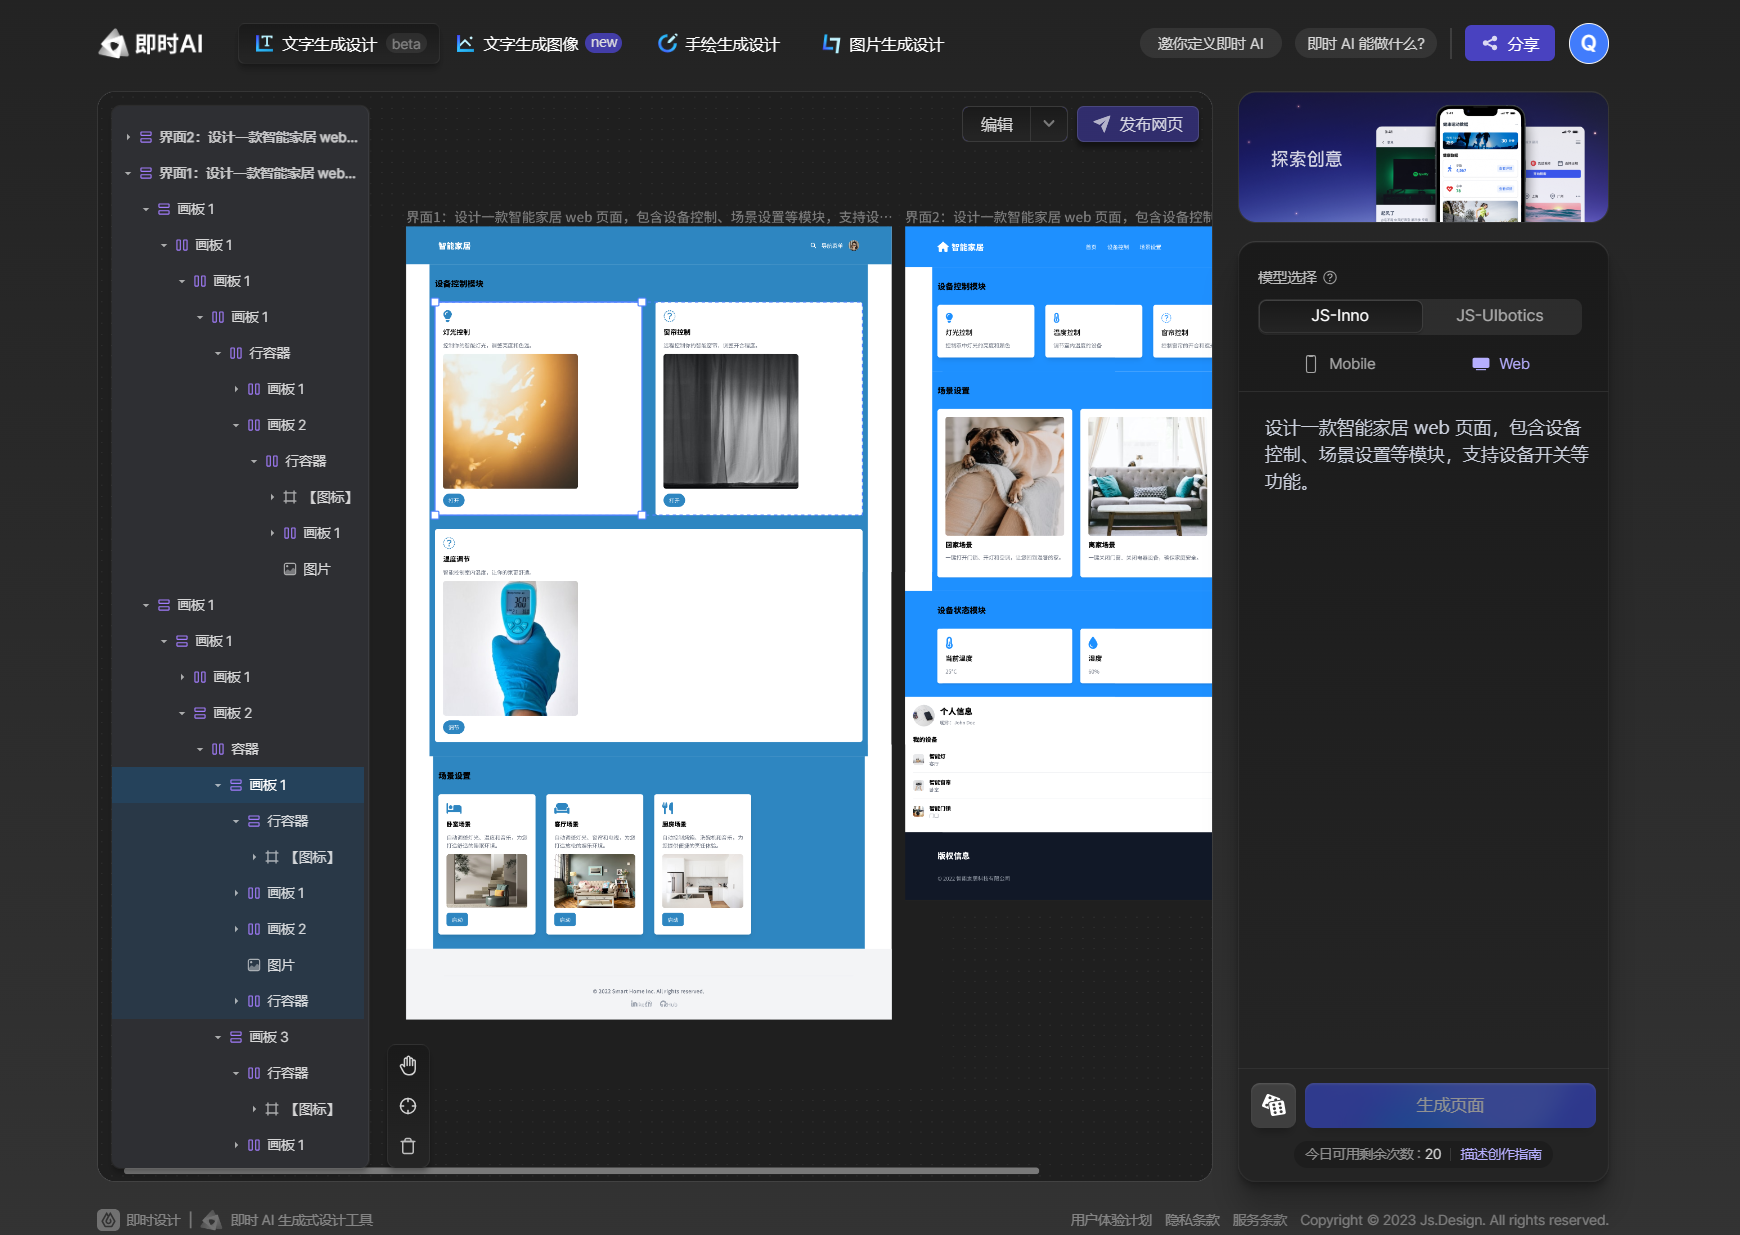The width and height of the screenshot is (1740, 1235).
Task: Click the layout icon of 界面2 row
Action: (146, 137)
